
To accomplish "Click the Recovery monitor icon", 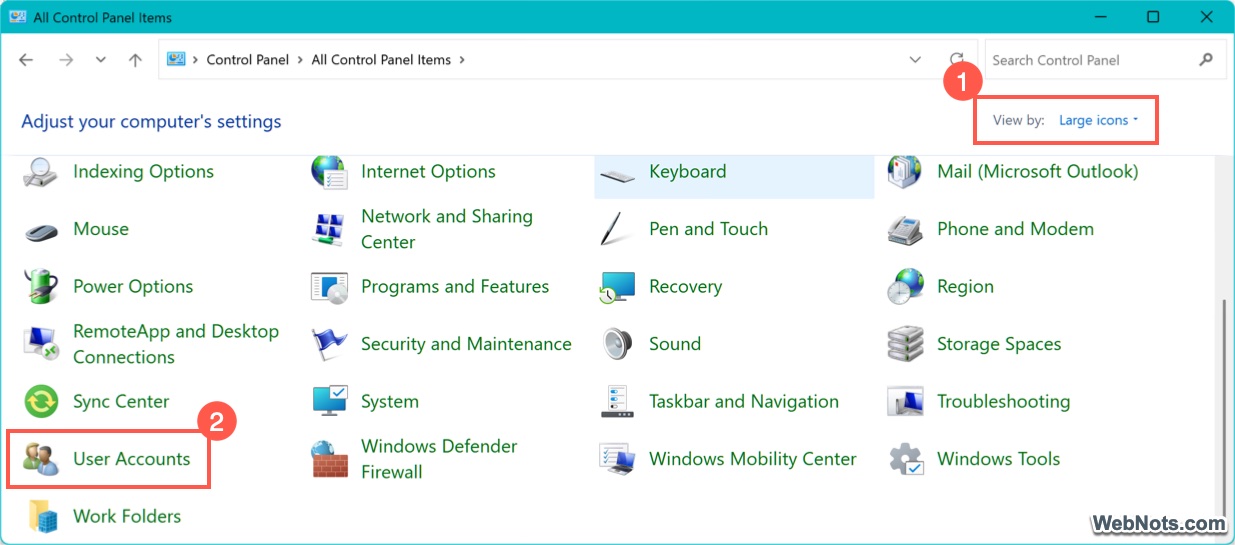I will click(617, 287).
